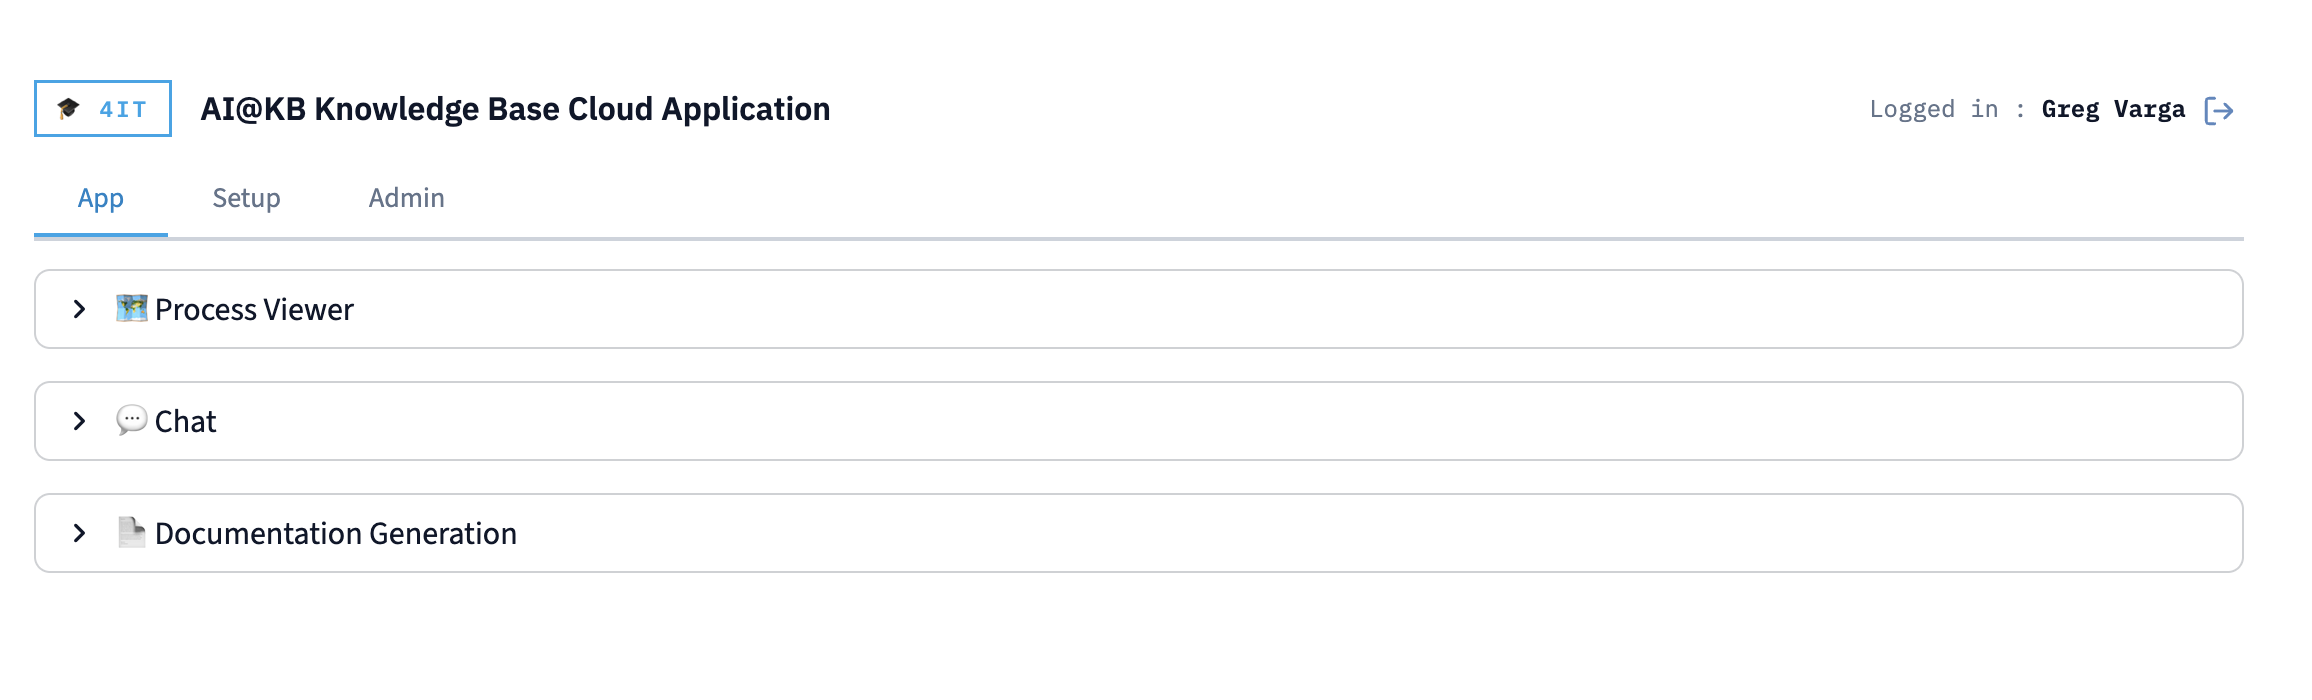The height and width of the screenshot is (700, 2312).
Task: Click the Documentation Generation label
Action: [336, 534]
